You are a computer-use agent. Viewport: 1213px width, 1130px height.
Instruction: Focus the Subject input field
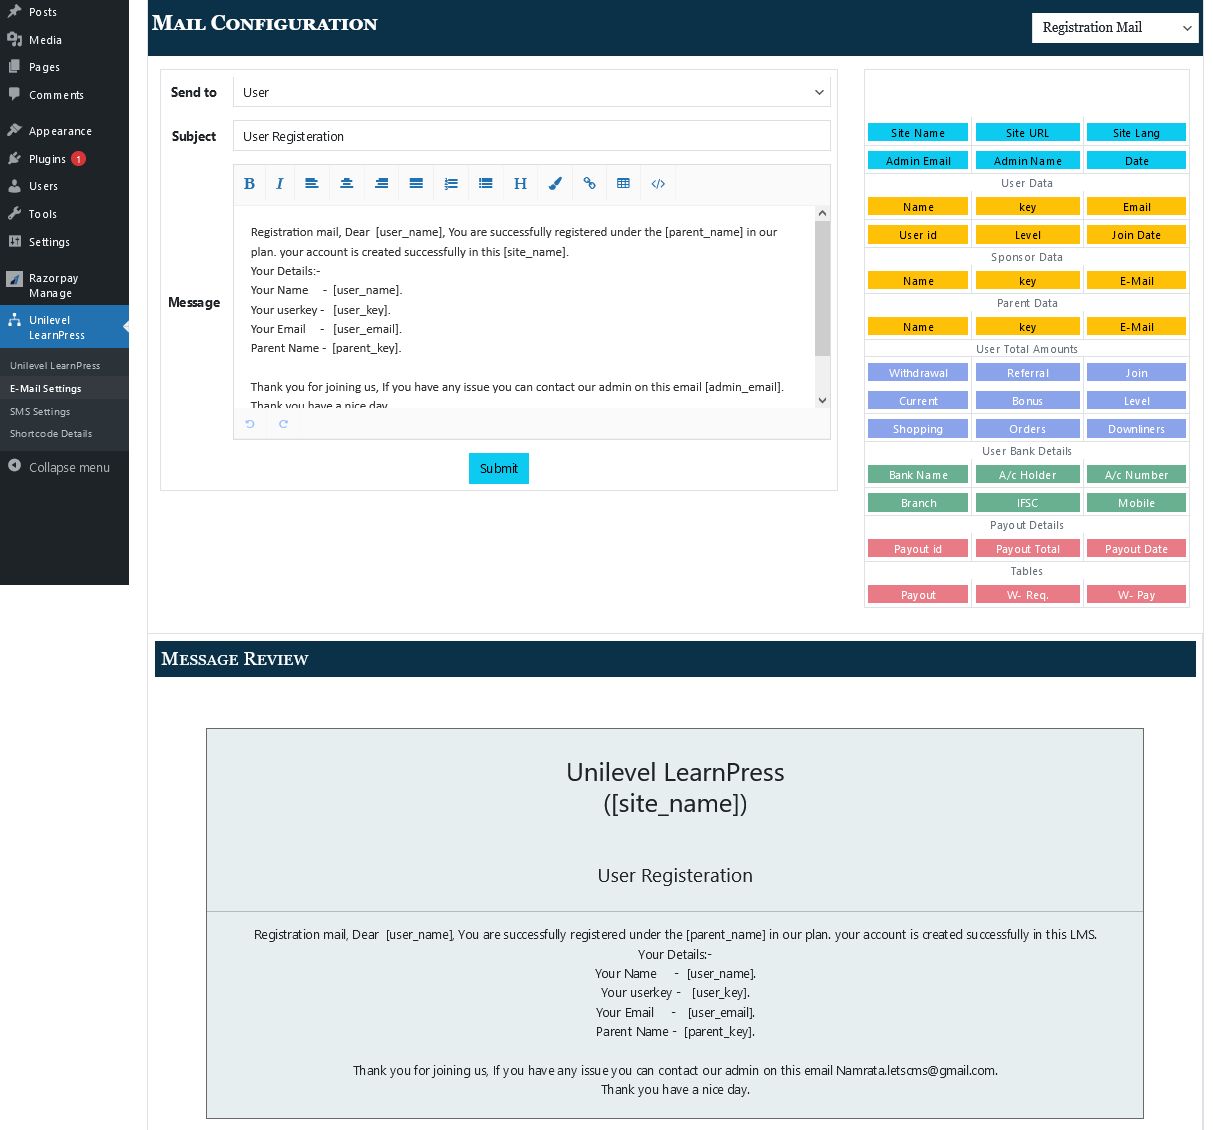pyautogui.click(x=532, y=136)
